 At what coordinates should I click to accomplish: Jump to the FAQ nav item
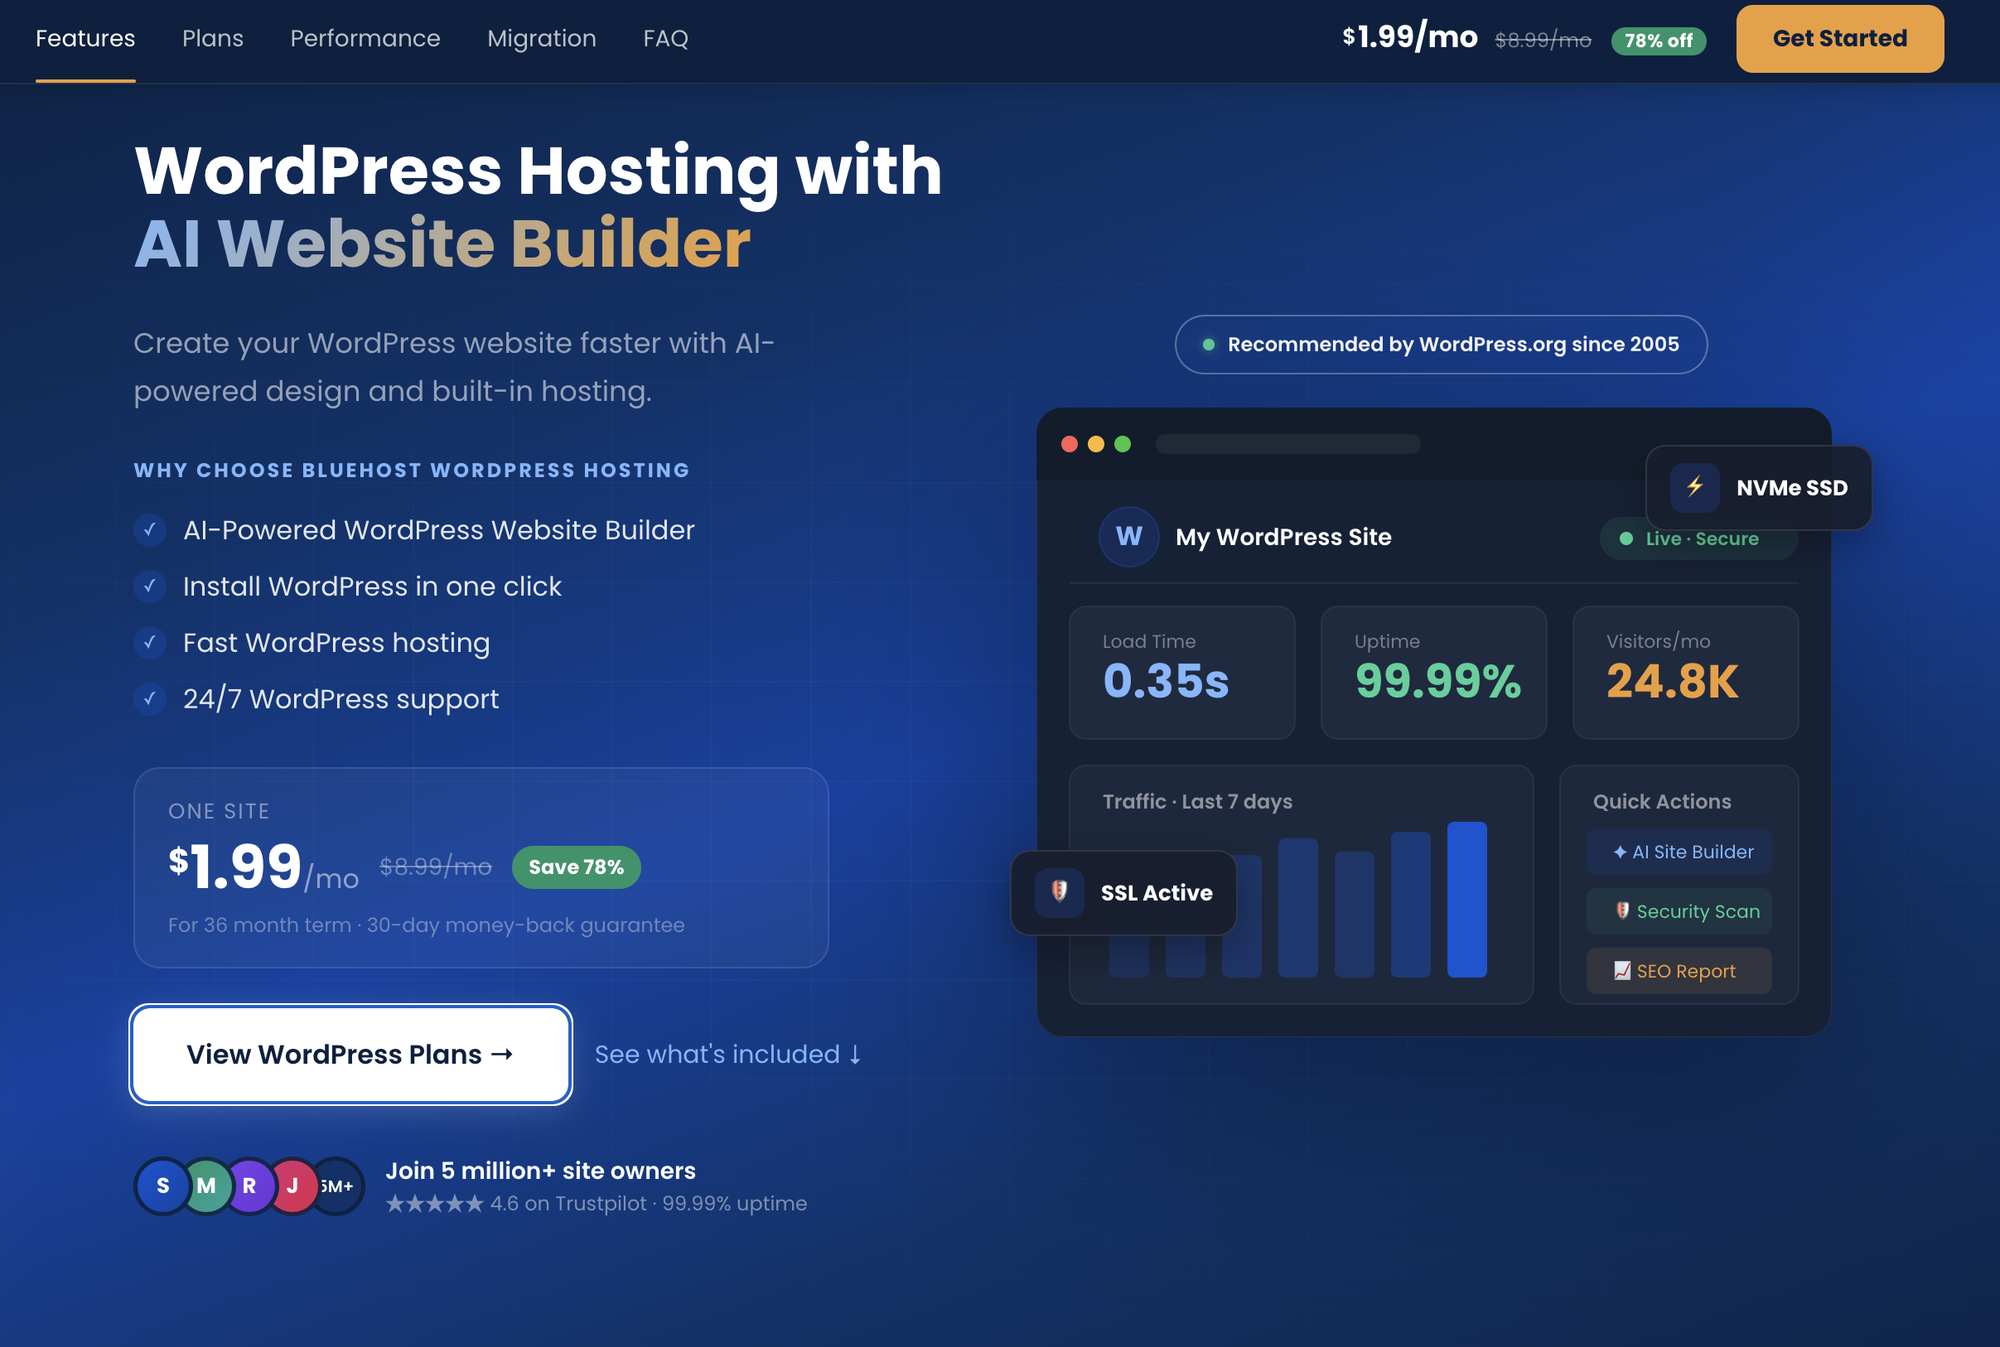(665, 39)
